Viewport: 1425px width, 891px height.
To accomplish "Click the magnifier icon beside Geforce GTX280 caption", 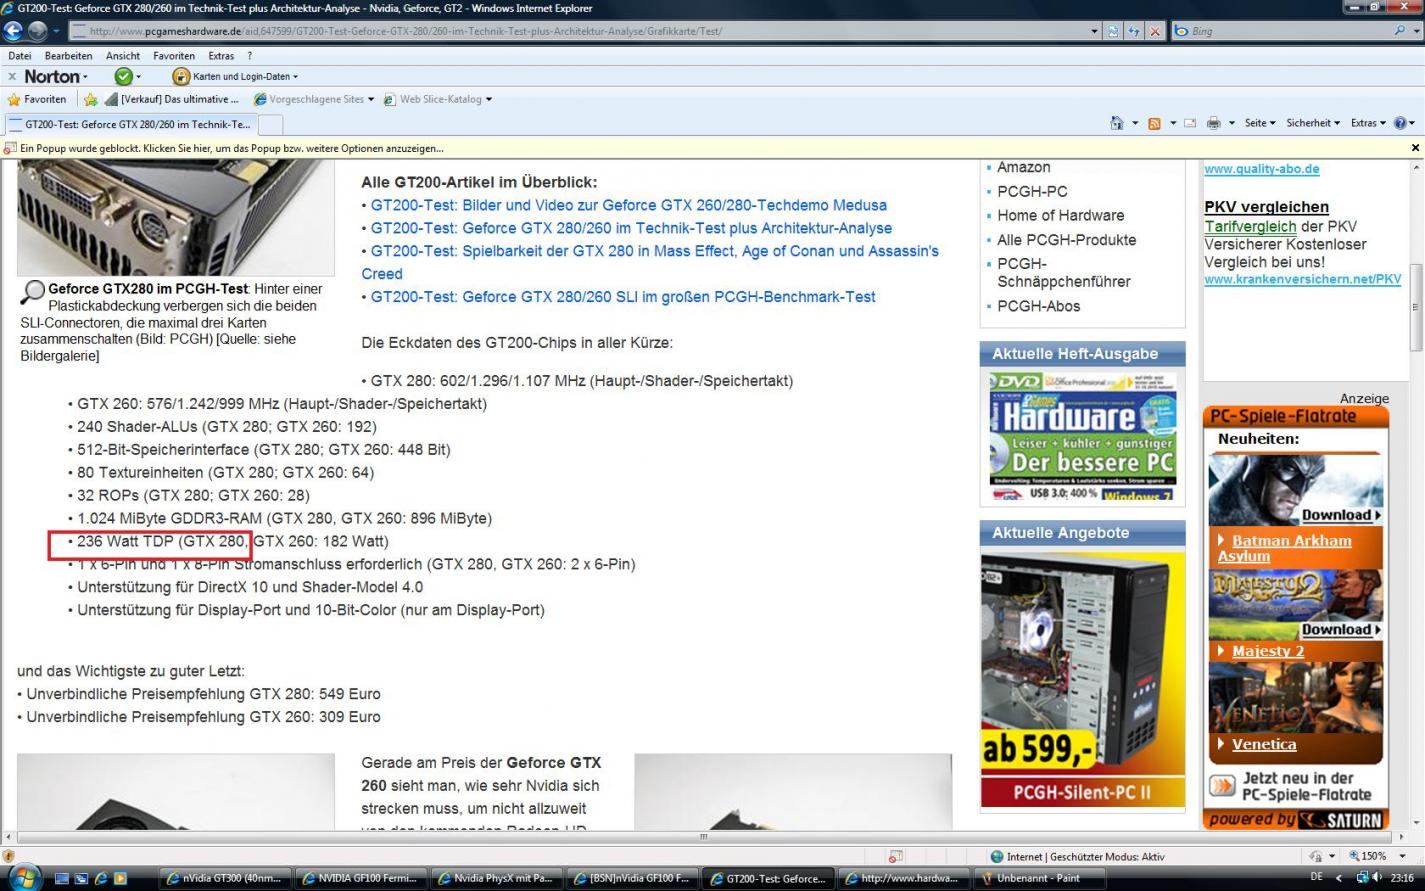I will click(32, 291).
